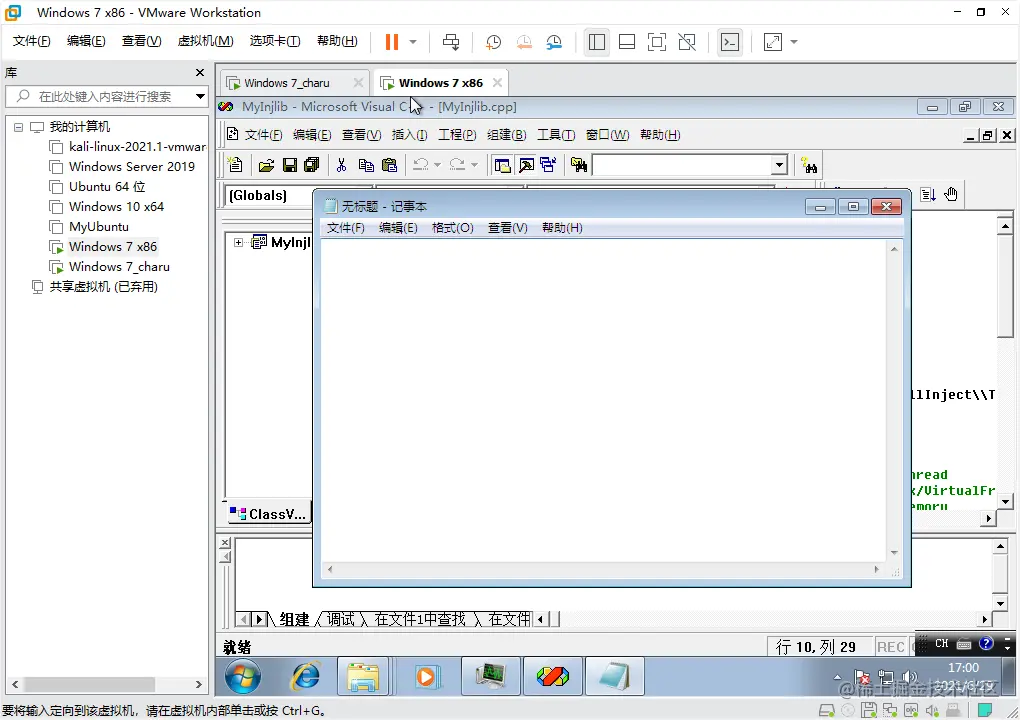
Task: Open Visual C++ 插入(I) menu
Action: click(409, 135)
